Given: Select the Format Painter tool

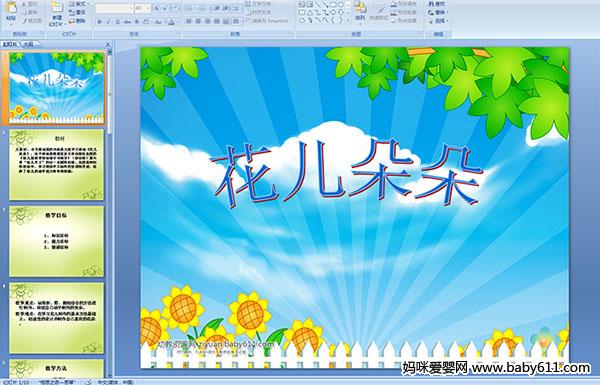Looking at the screenshot, I should 32,21.
